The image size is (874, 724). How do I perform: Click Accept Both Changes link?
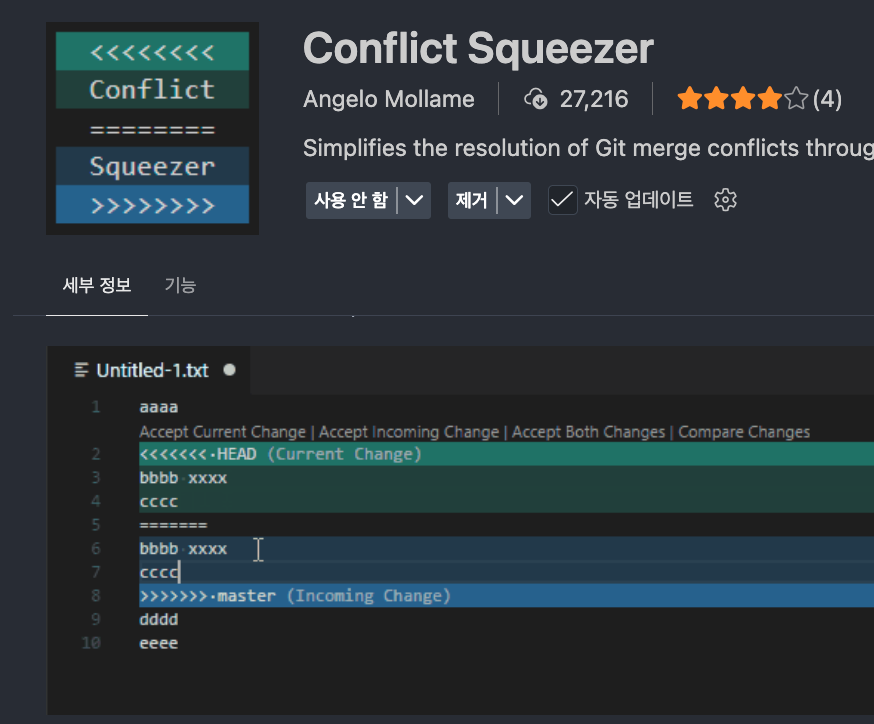coord(588,432)
